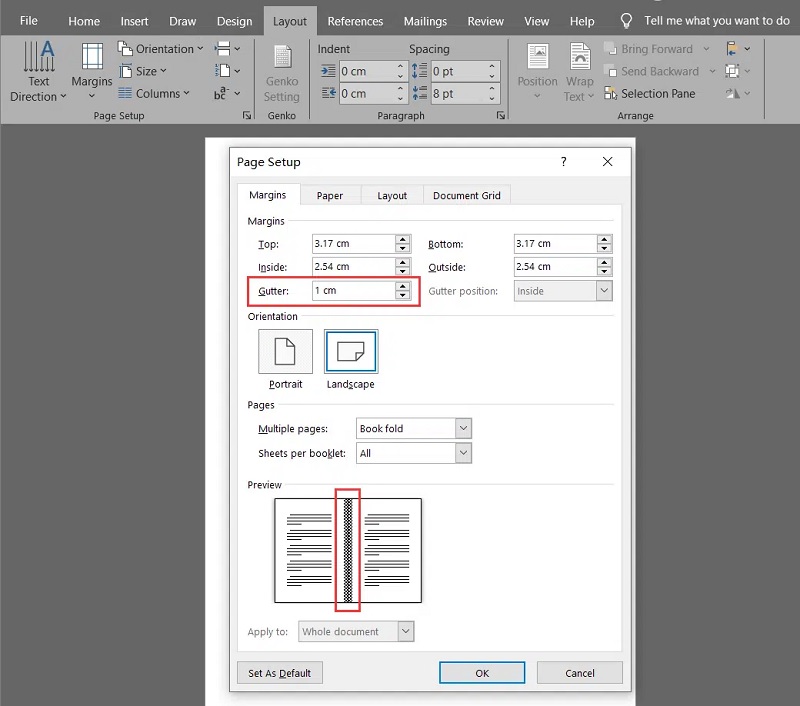This screenshot has height=706, width=800.
Task: Click the spacing after icon
Action: click(419, 93)
